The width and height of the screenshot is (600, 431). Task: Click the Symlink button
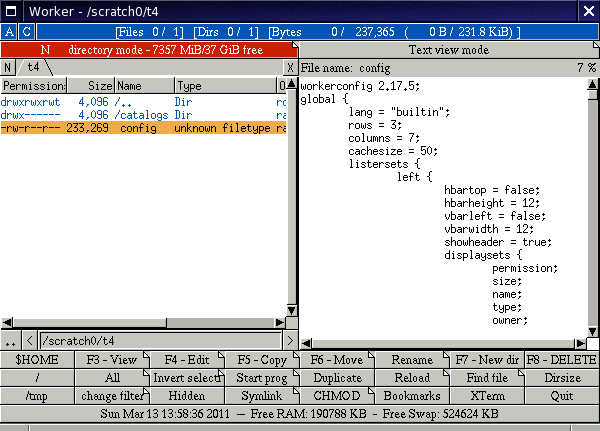coord(262,396)
